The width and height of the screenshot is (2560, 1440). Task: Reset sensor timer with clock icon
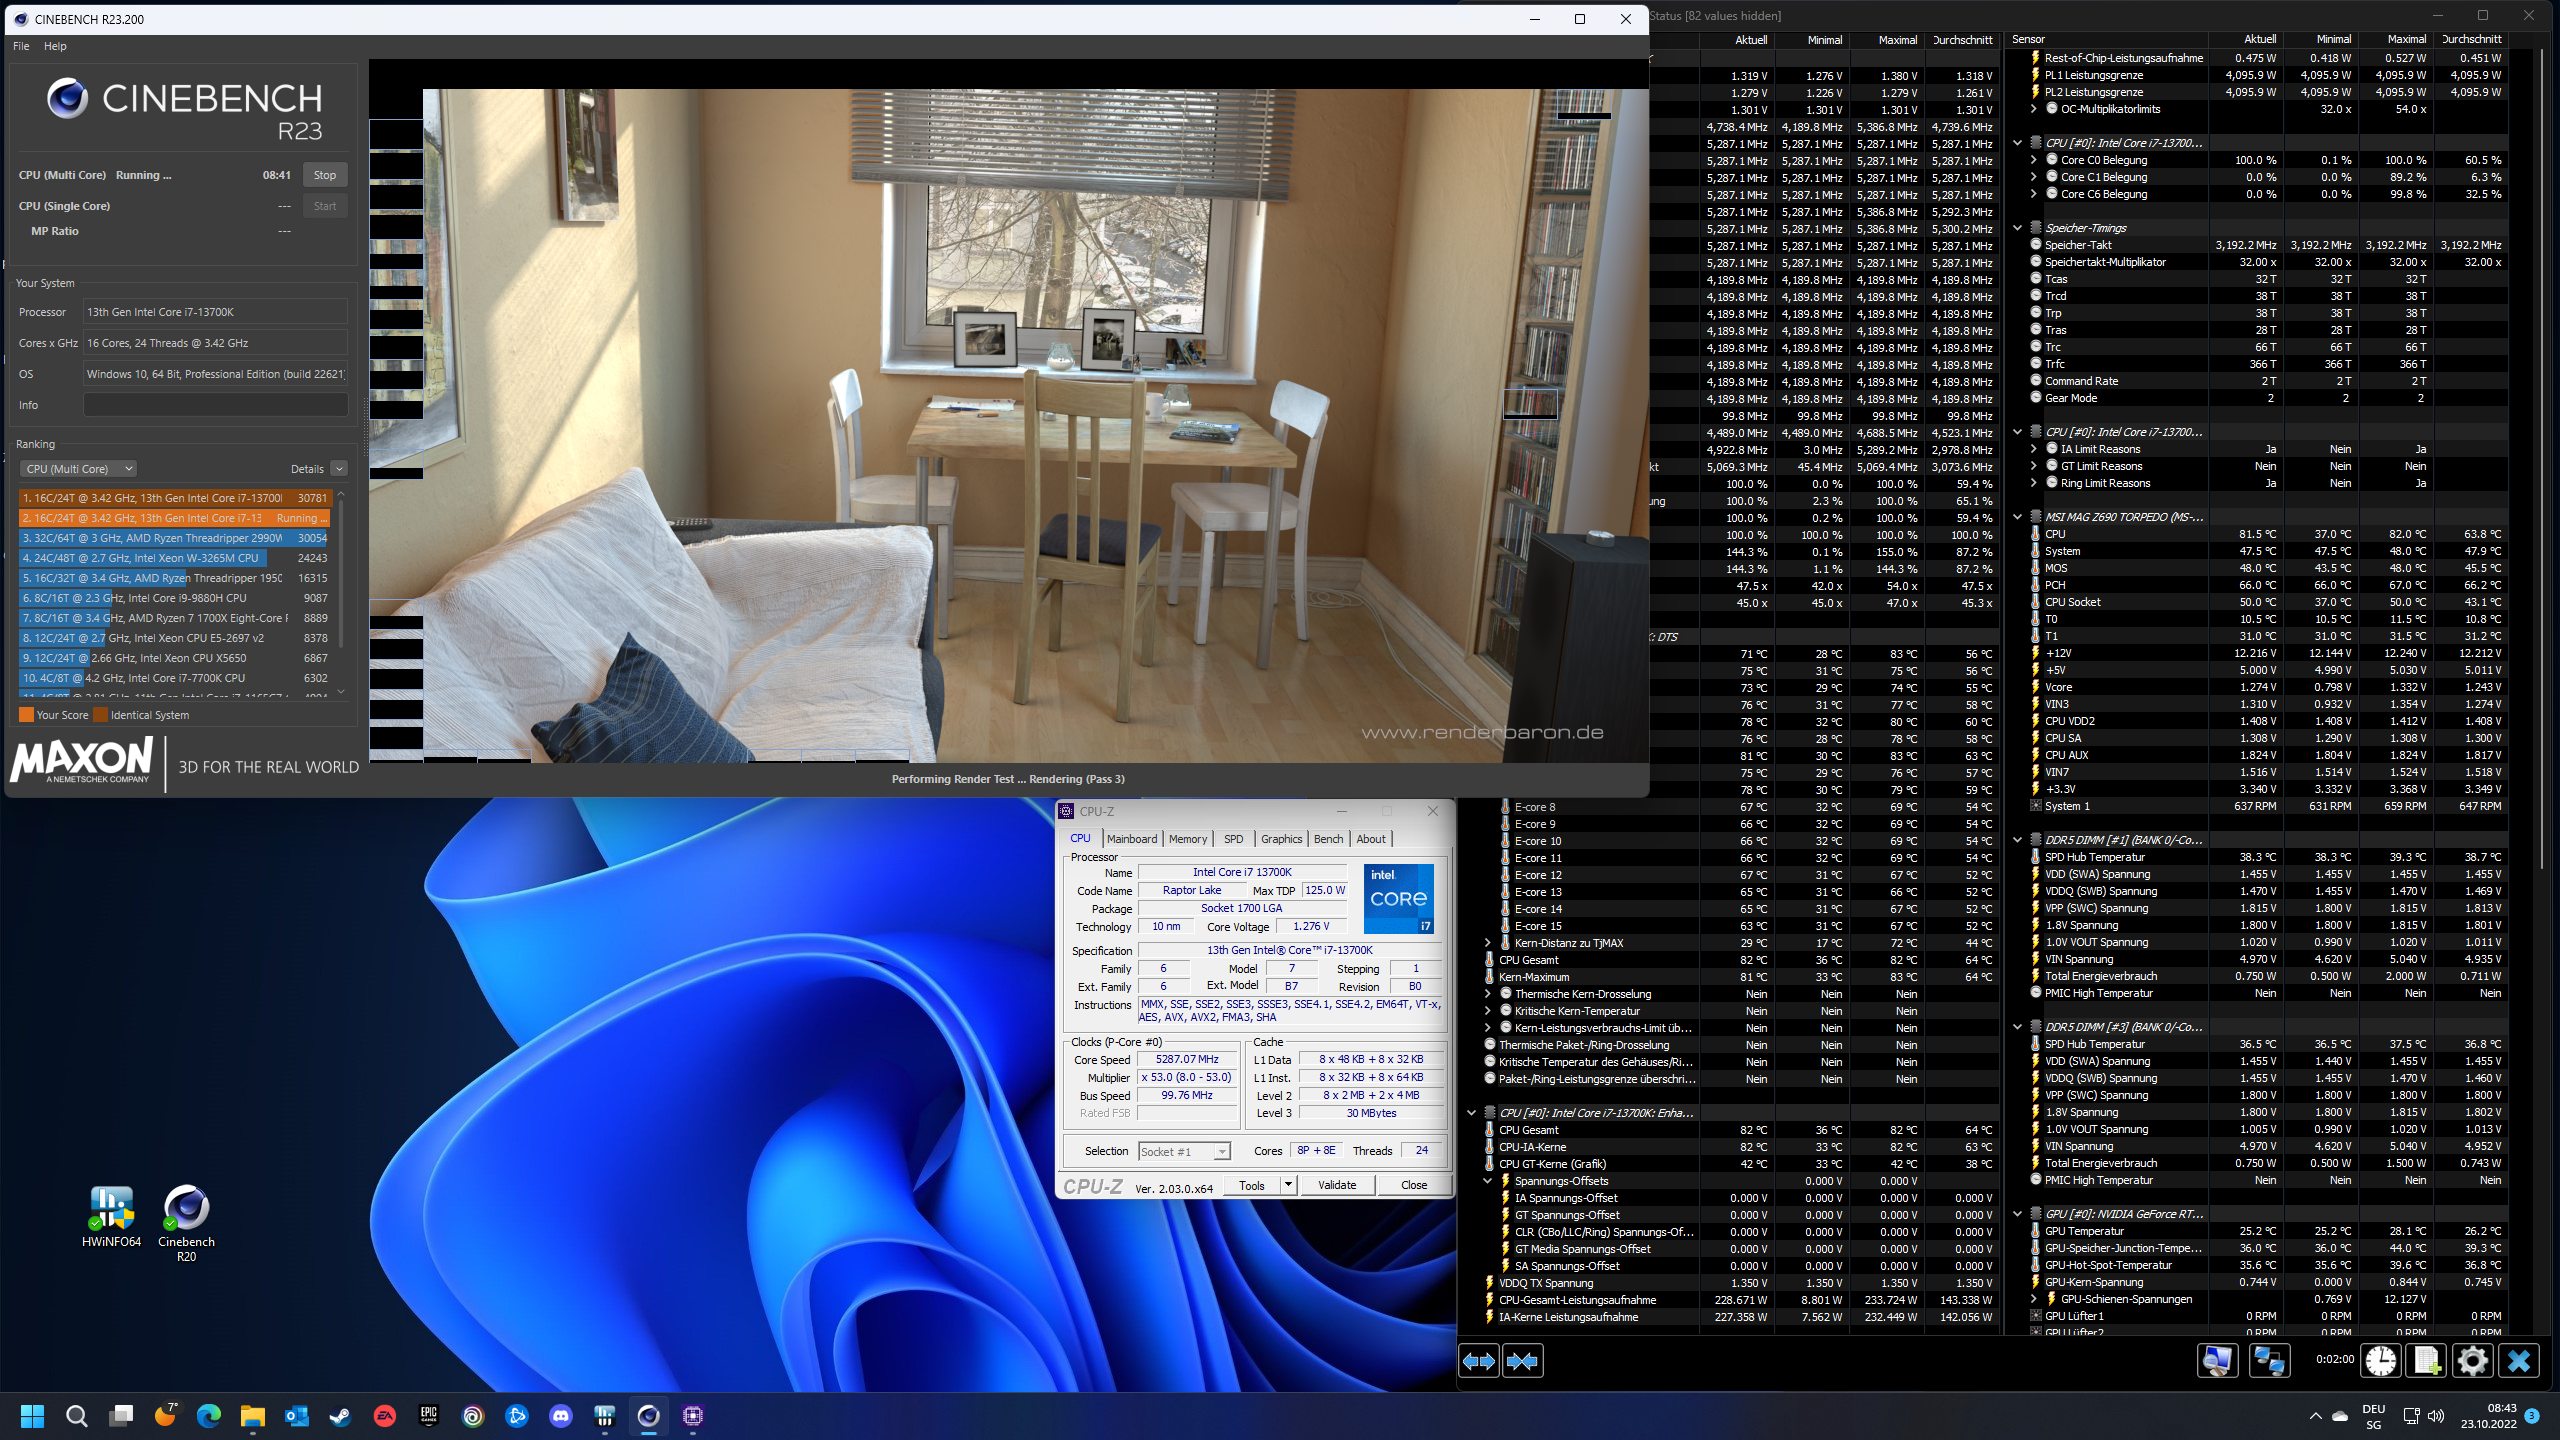click(x=2381, y=1361)
